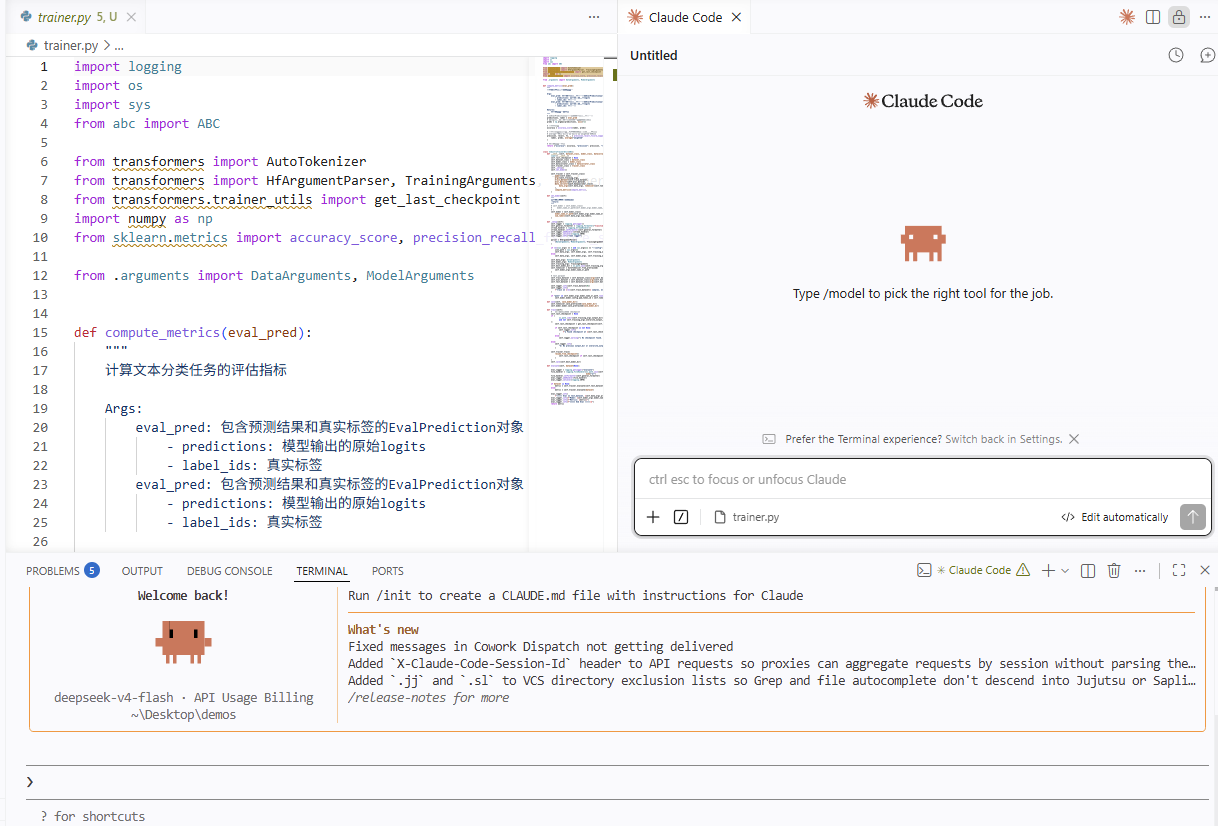Click the Claude Code terminal label
Screen dimensions: 1218x826
(x=980, y=570)
